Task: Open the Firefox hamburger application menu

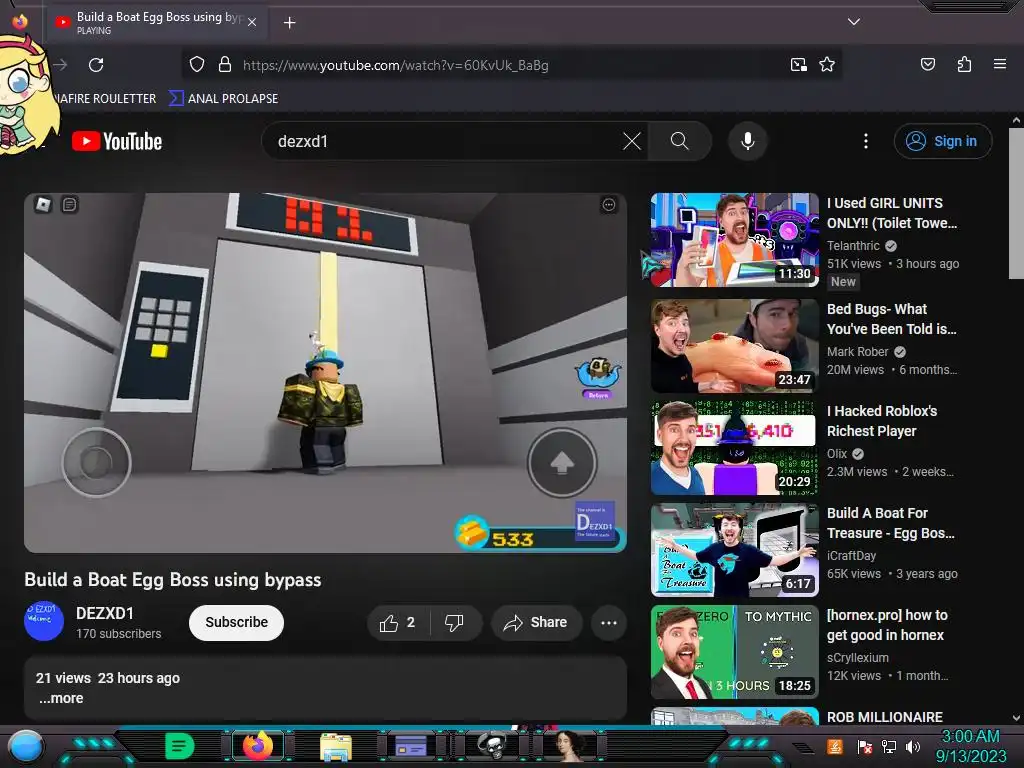Action: point(999,64)
